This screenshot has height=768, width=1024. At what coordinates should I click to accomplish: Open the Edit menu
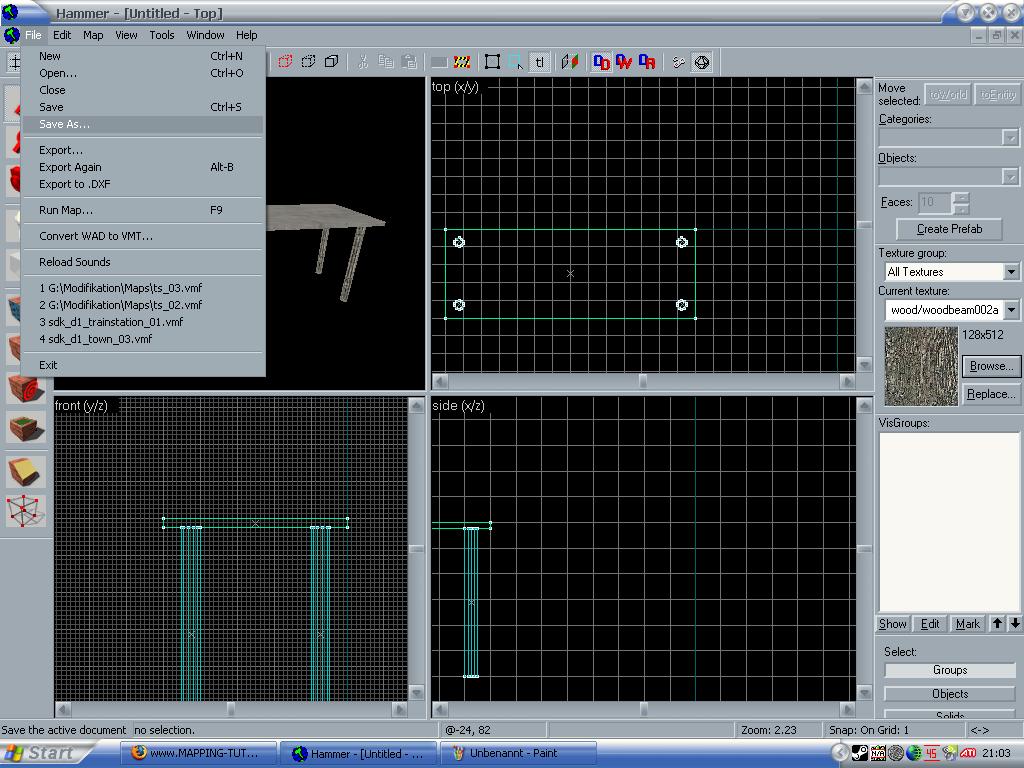tap(62, 35)
